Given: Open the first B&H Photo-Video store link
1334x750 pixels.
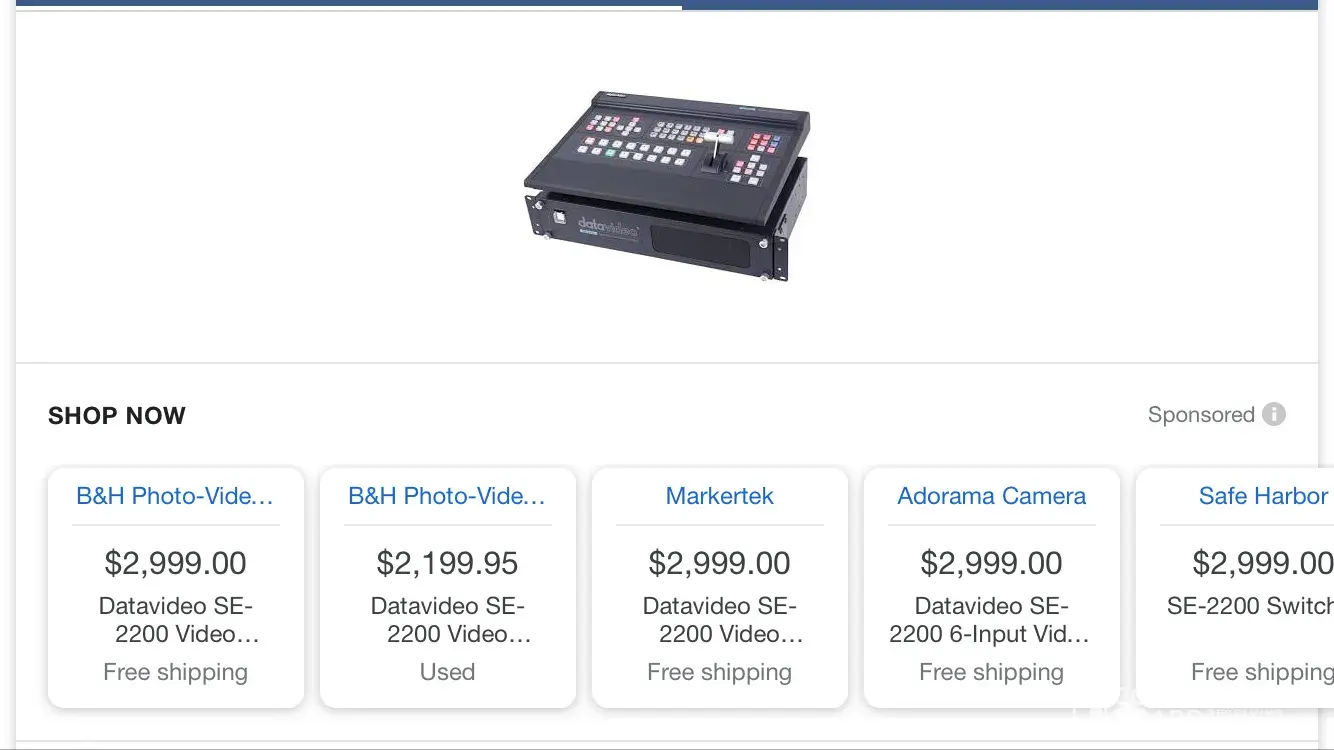Looking at the screenshot, I should click(x=175, y=496).
